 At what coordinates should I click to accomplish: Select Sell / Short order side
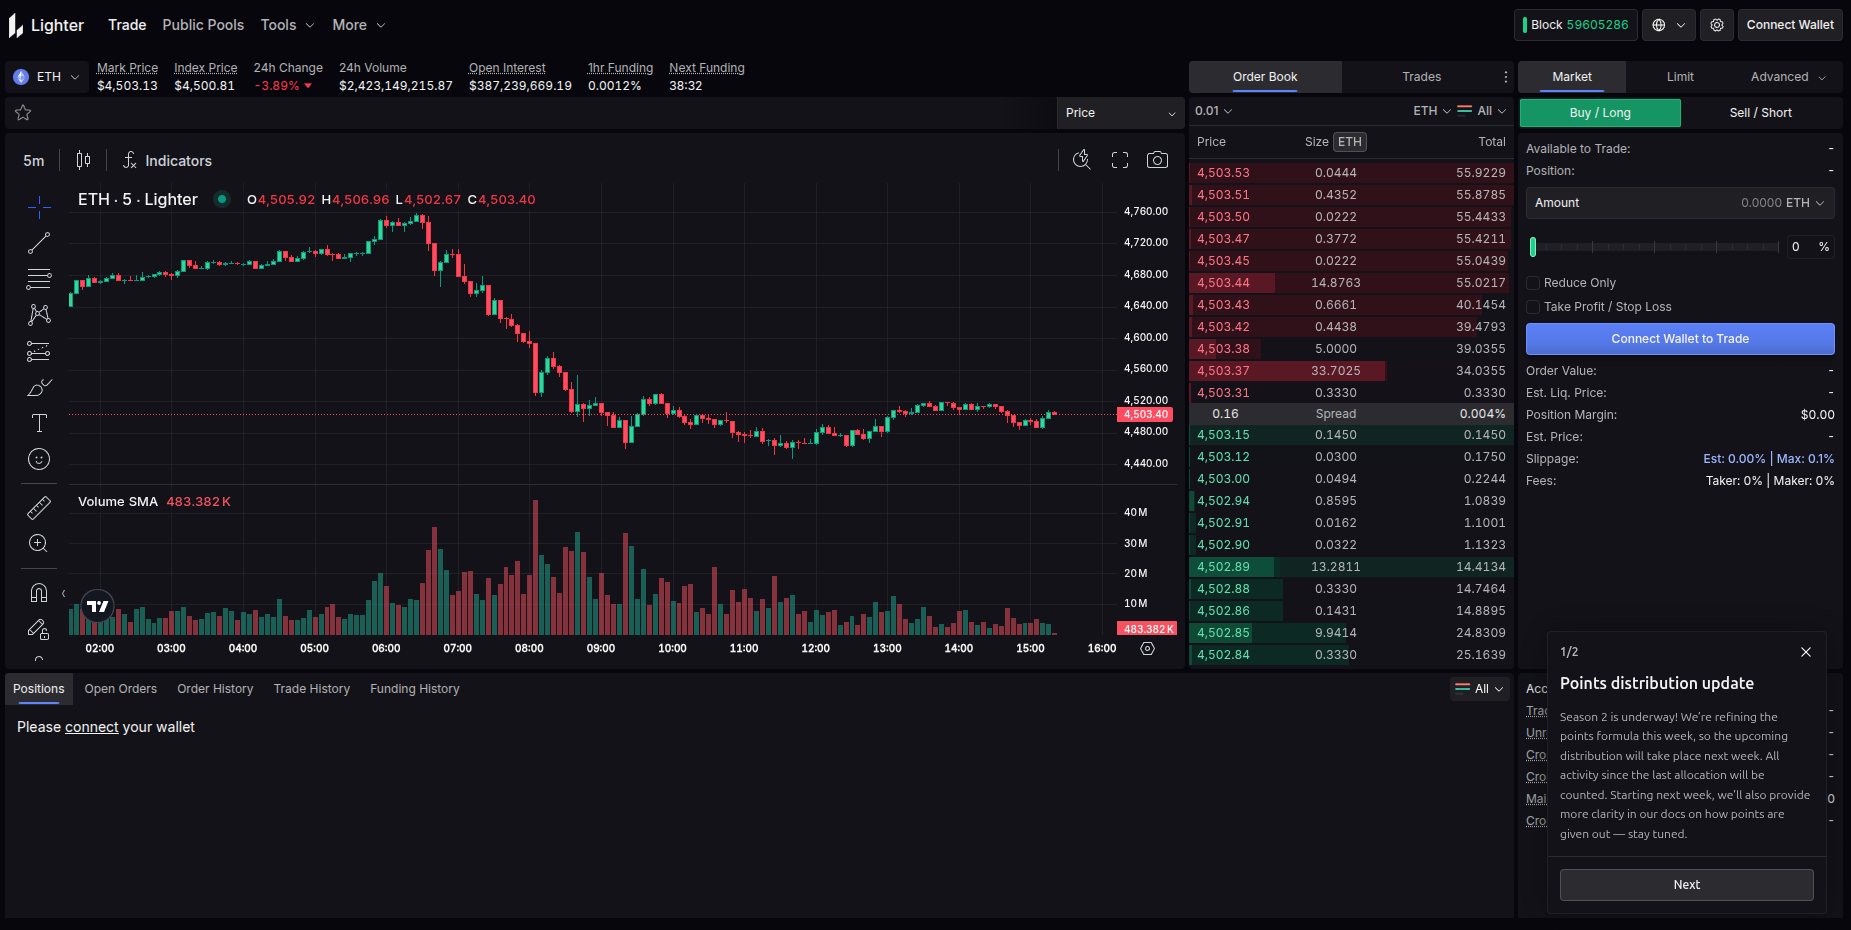point(1761,113)
